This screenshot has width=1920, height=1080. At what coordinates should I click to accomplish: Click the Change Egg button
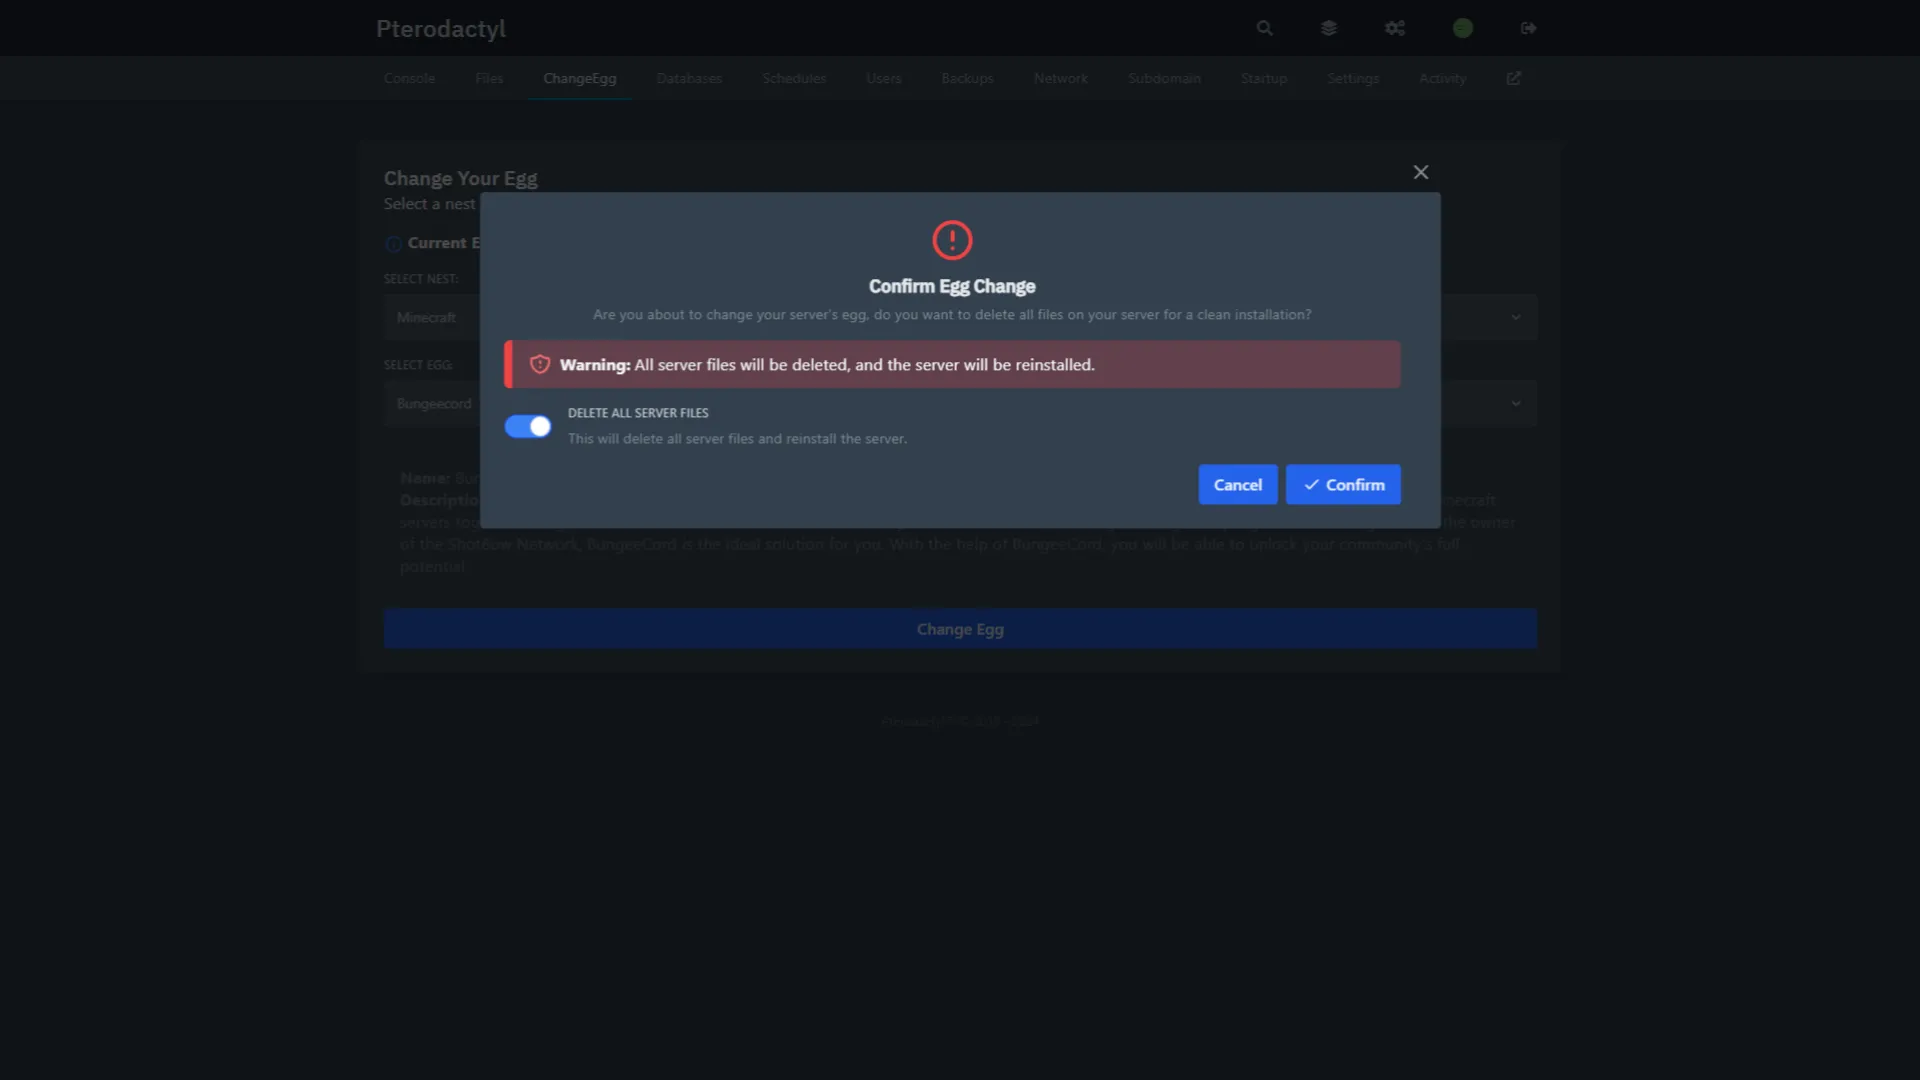(959, 629)
